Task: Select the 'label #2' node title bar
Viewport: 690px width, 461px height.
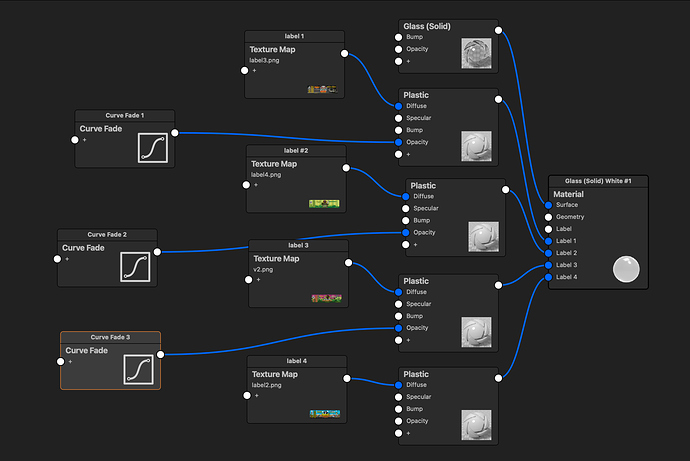Action: pyautogui.click(x=296, y=150)
